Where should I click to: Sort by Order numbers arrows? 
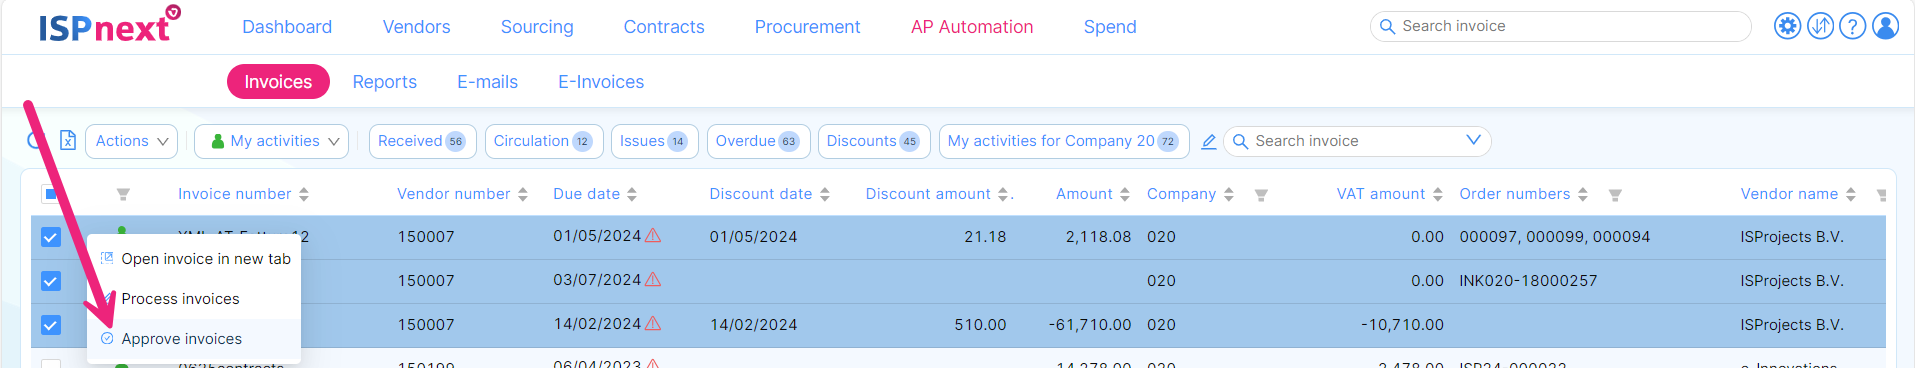pyautogui.click(x=1583, y=194)
